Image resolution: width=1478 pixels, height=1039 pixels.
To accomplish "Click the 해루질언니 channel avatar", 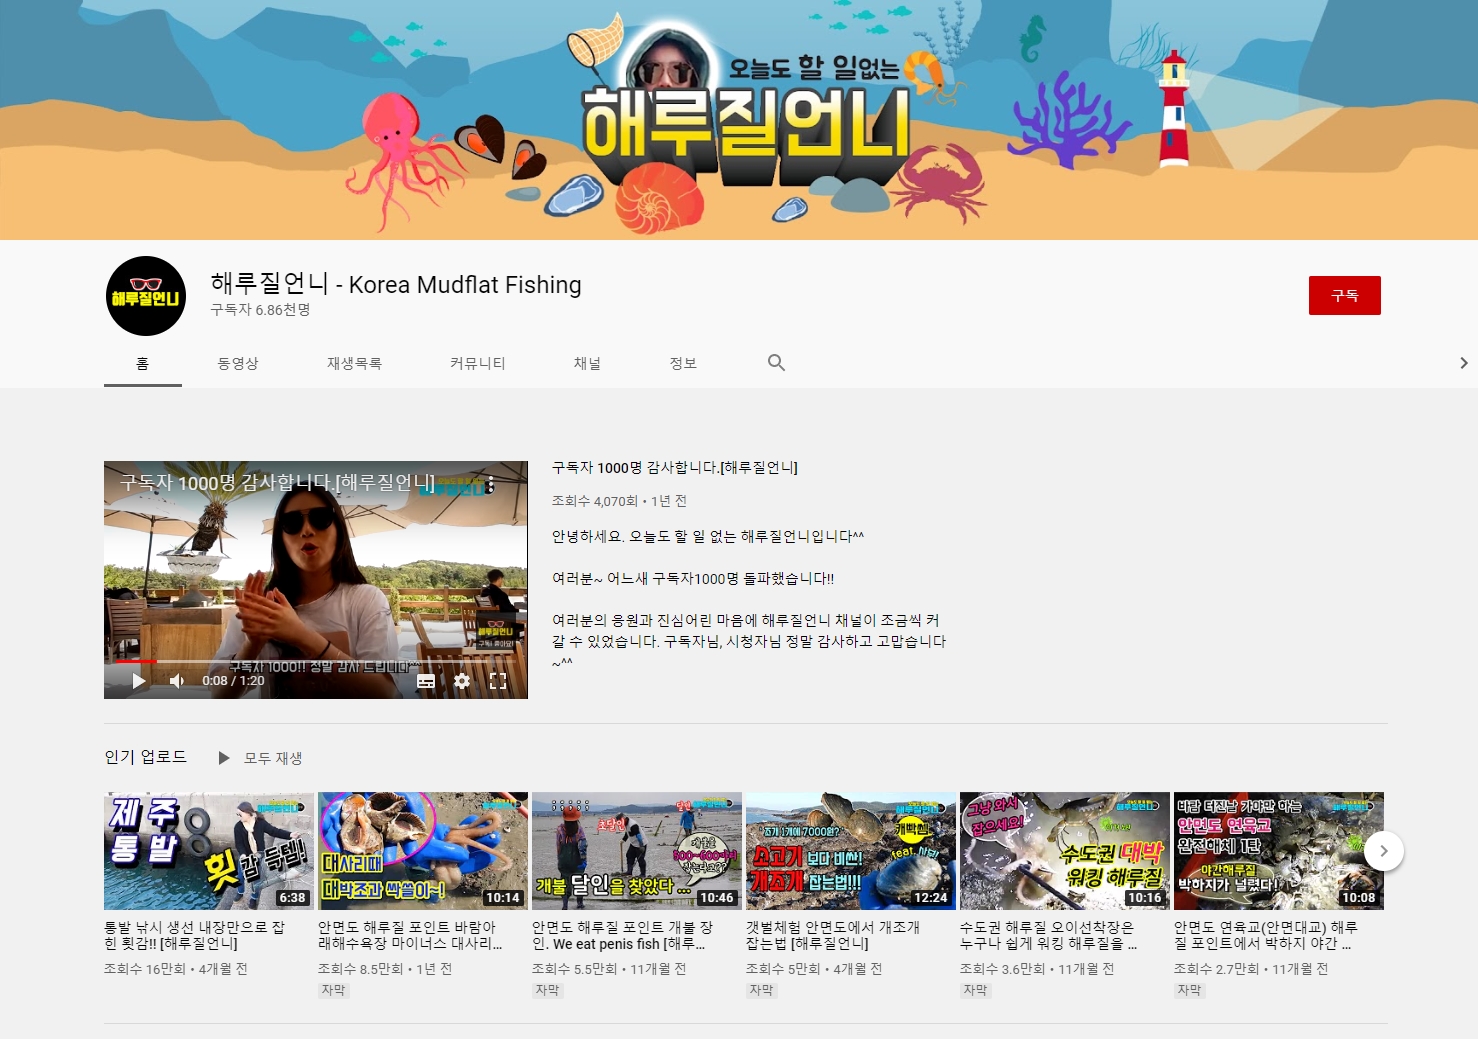I will pos(146,296).
